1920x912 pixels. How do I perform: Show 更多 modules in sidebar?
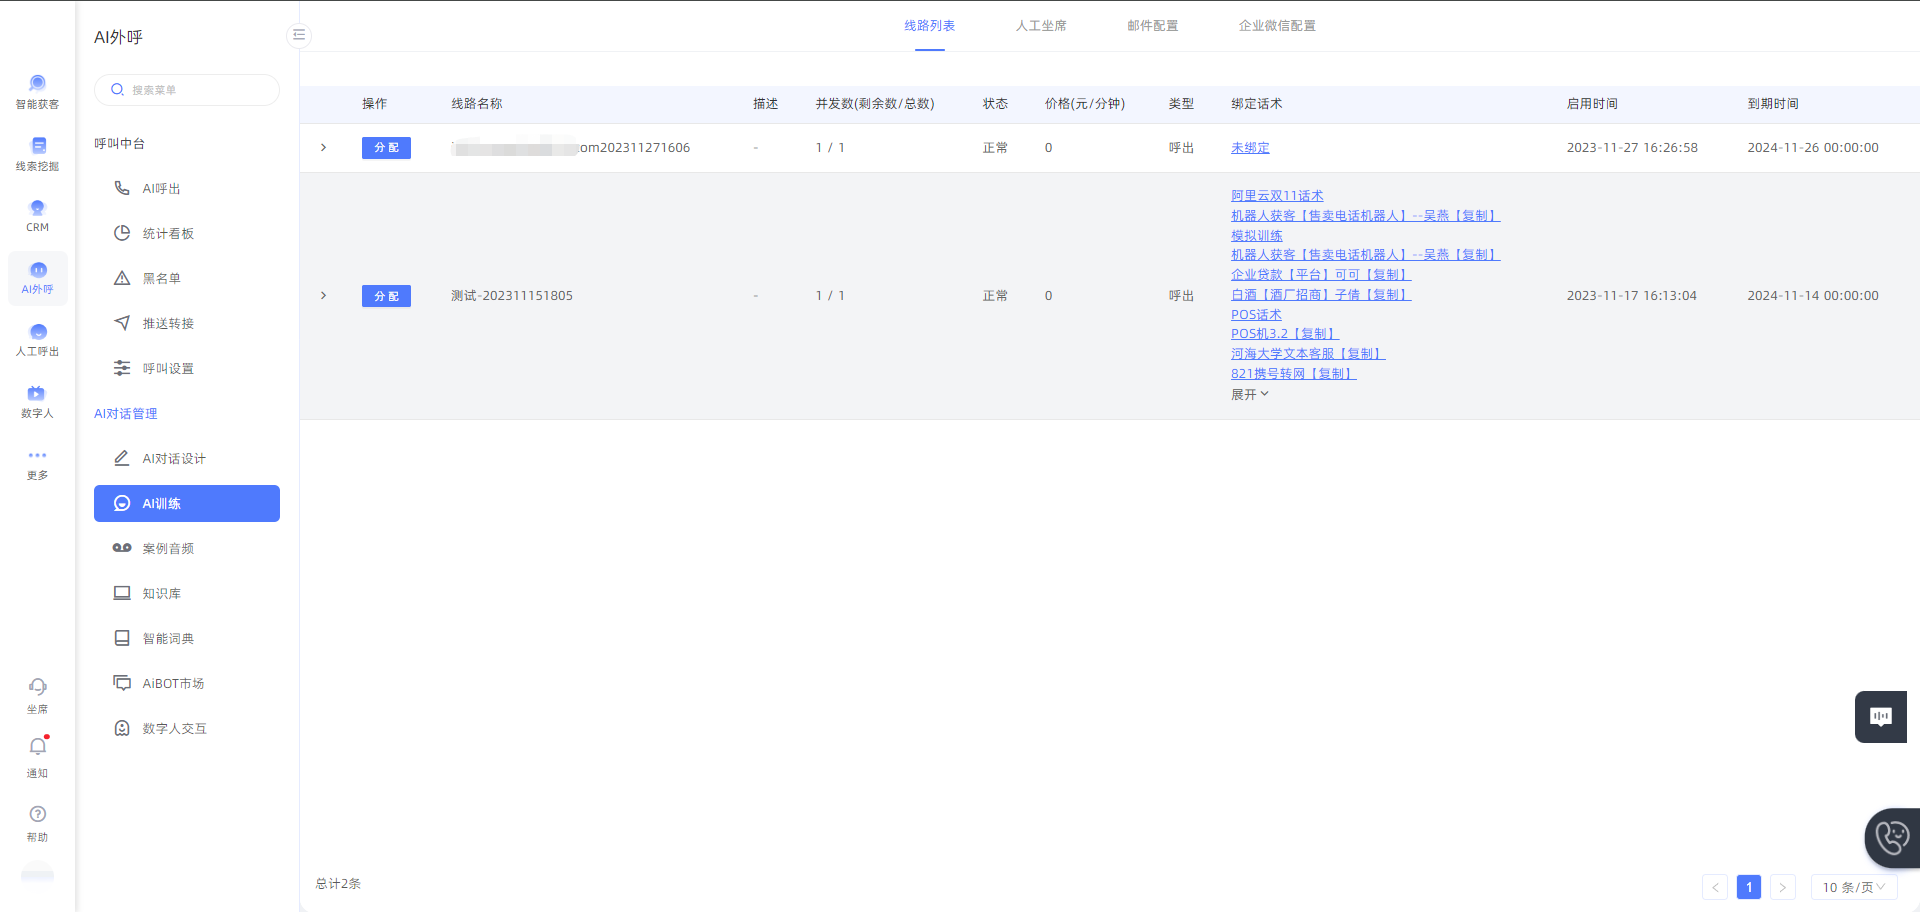tap(37, 464)
